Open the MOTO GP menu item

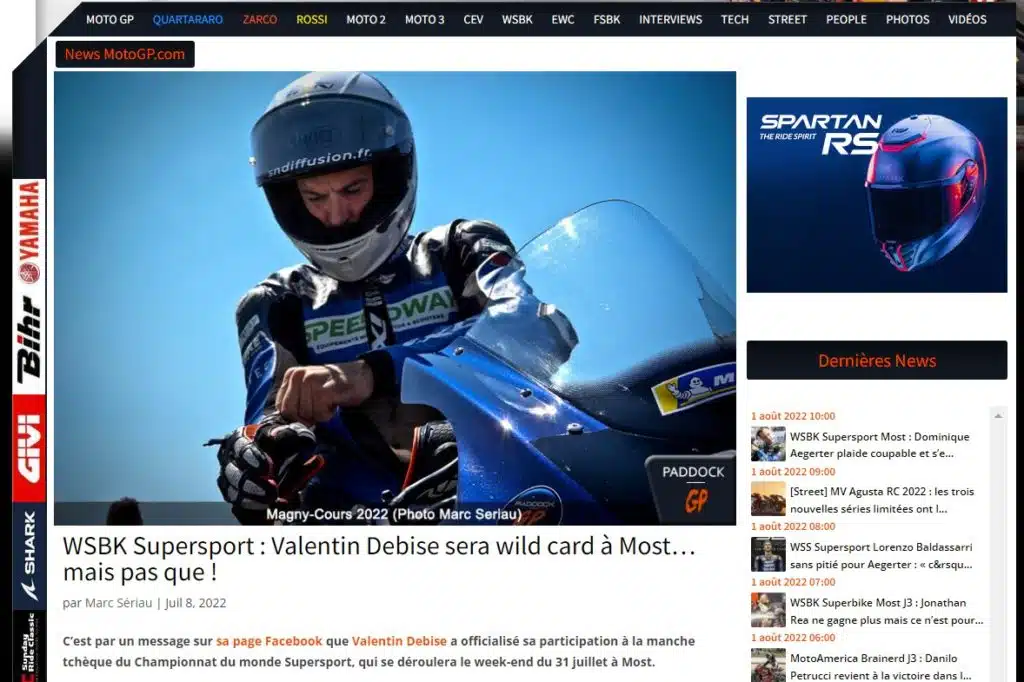110,20
